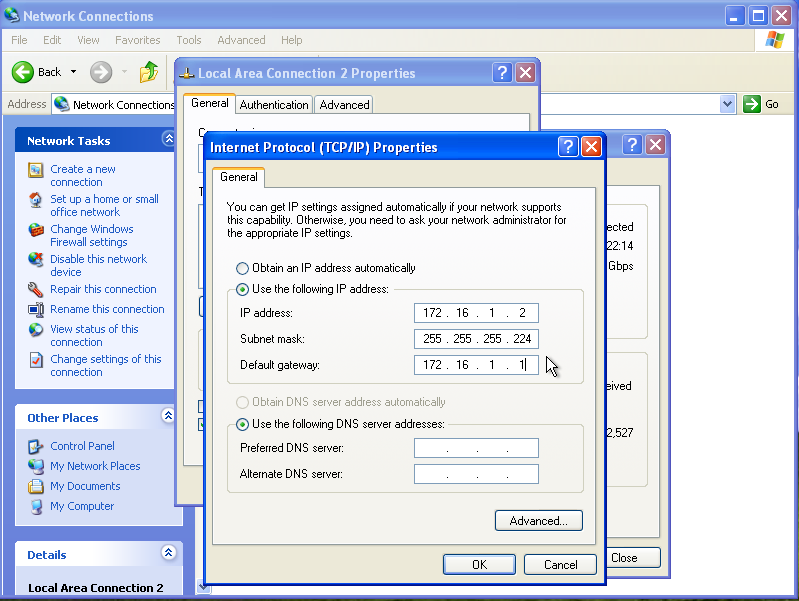
Task: Select Use the following IP address
Action: (x=242, y=290)
